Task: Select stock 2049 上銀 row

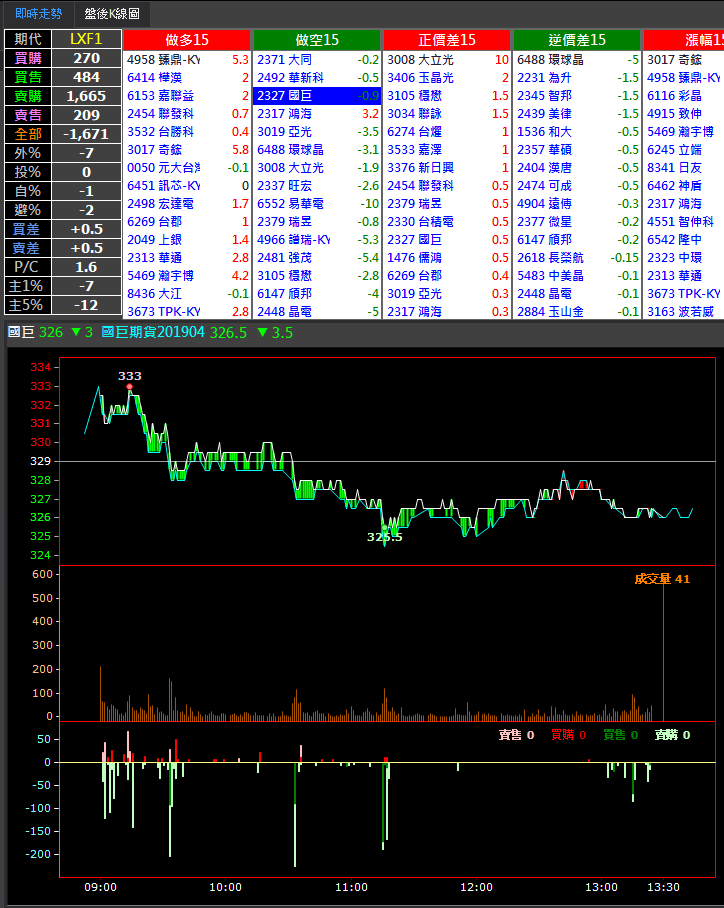Action: click(x=187, y=240)
